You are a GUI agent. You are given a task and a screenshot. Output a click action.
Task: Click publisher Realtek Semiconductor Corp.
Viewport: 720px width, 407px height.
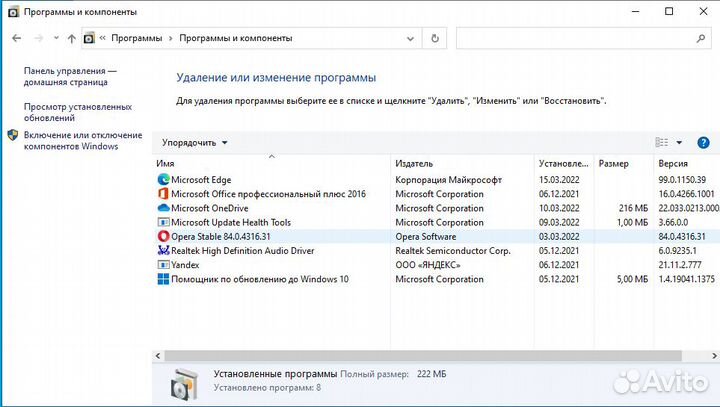tap(453, 251)
